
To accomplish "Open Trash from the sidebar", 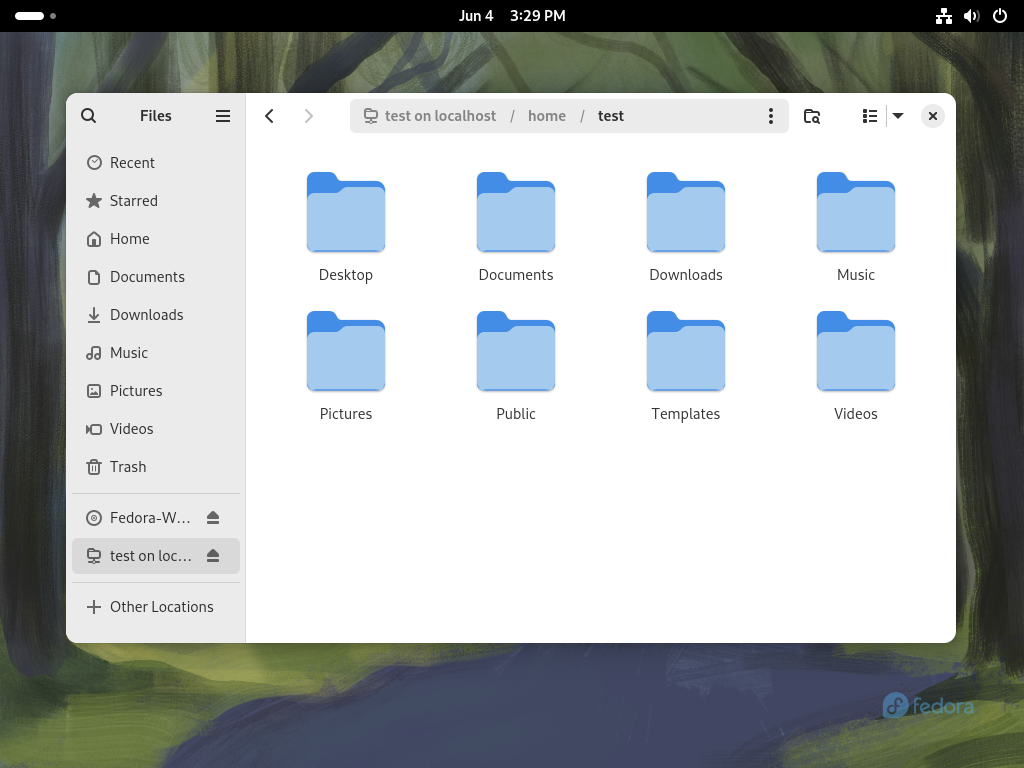I will pos(156,466).
